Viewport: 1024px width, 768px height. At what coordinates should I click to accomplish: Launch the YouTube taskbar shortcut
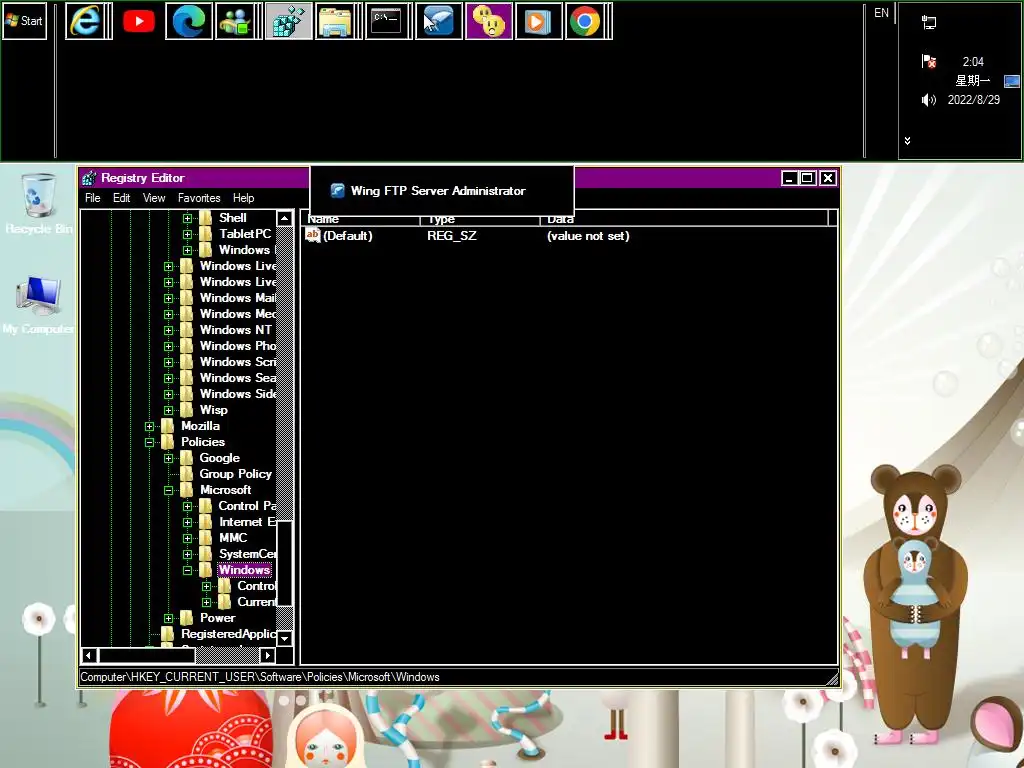pyautogui.click(x=139, y=21)
